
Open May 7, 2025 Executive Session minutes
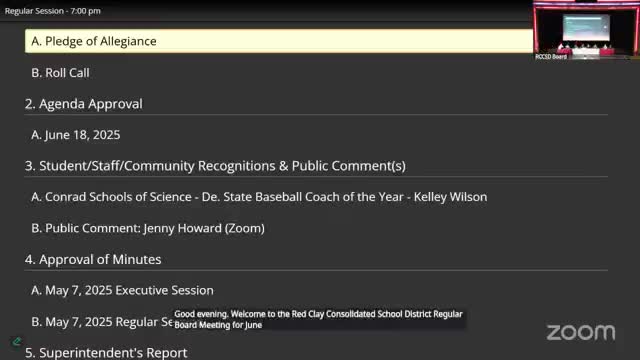coord(122,290)
